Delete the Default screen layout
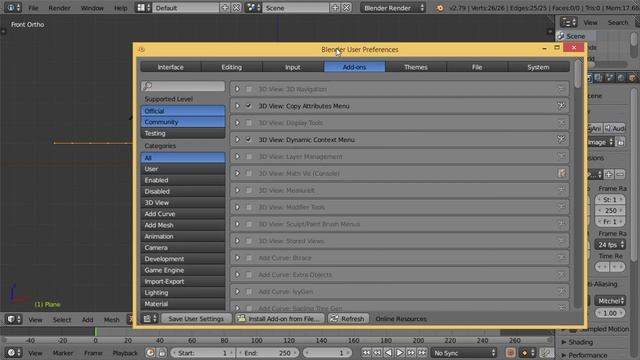640x360 pixels. point(236,8)
